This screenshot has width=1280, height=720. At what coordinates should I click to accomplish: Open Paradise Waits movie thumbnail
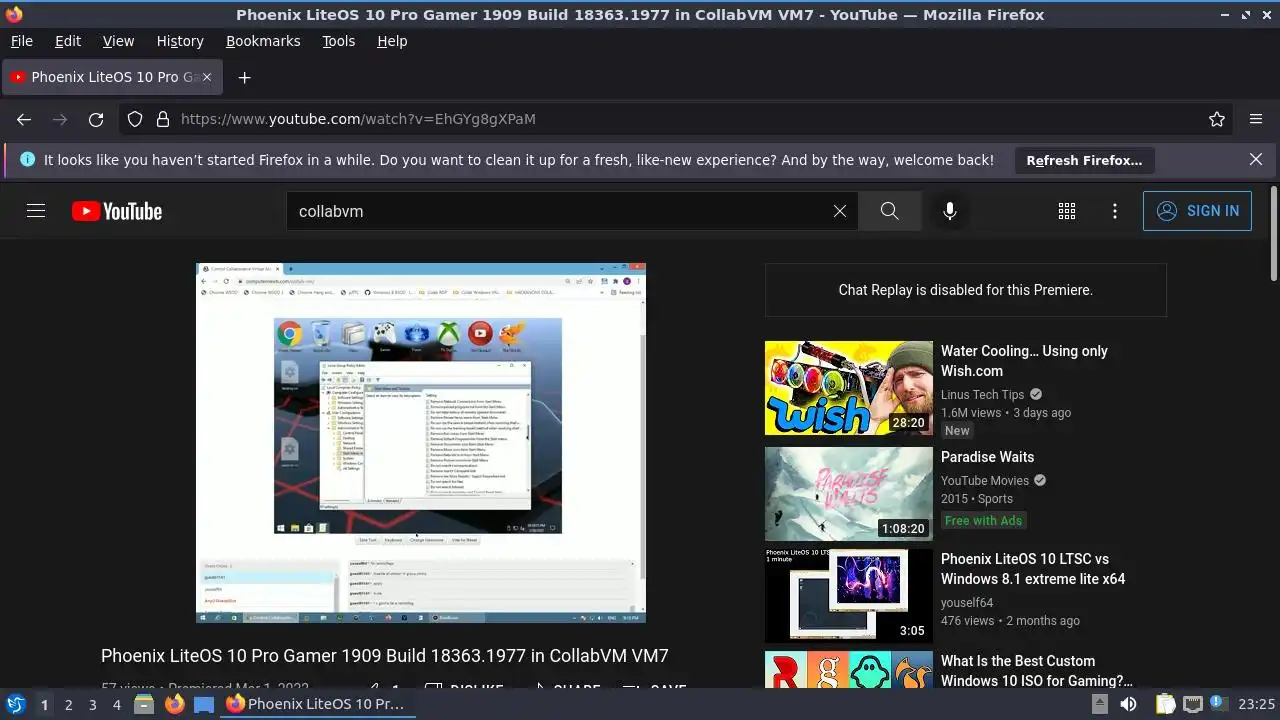(x=849, y=494)
